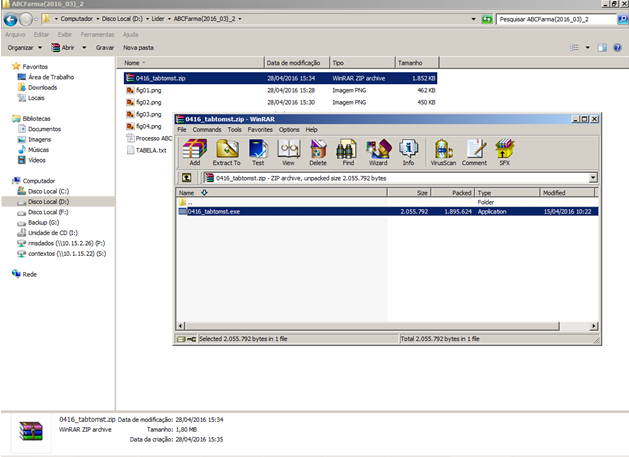
Task: Click the Add button in WinRAR toolbar
Action: coord(195,152)
